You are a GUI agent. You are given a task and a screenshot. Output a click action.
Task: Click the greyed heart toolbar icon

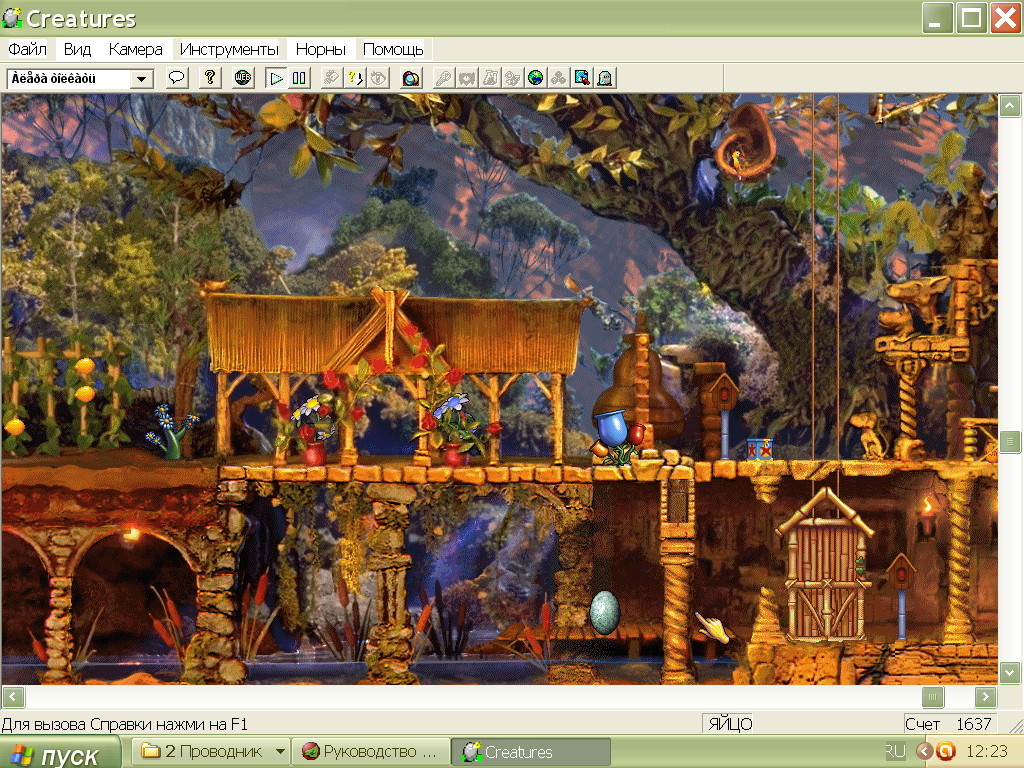tap(467, 78)
